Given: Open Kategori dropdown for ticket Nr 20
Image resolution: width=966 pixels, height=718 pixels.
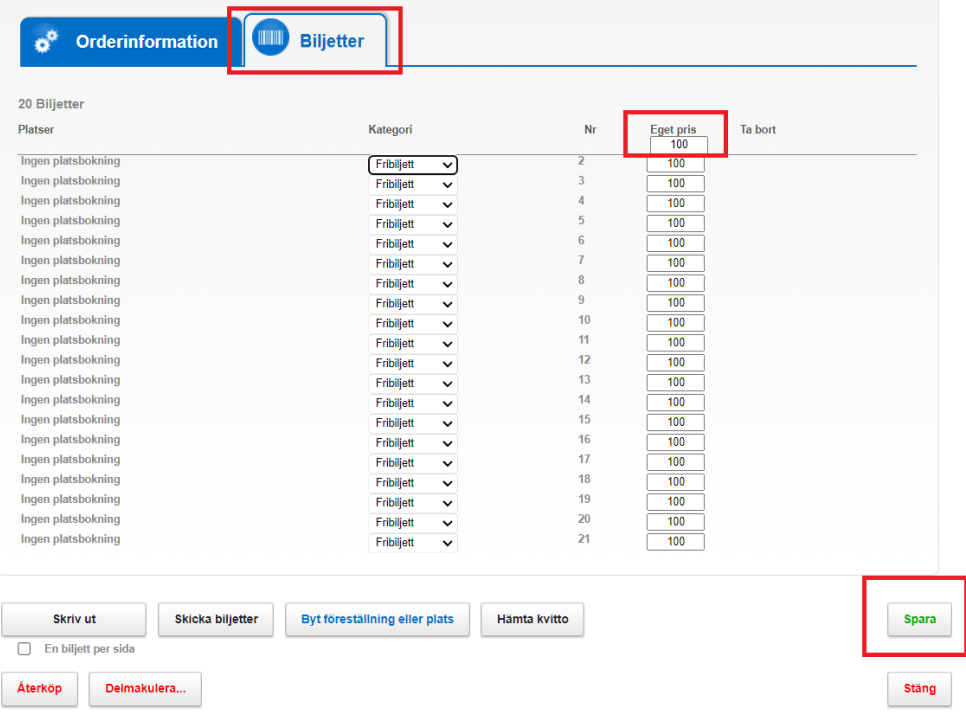Looking at the screenshot, I should (x=413, y=522).
